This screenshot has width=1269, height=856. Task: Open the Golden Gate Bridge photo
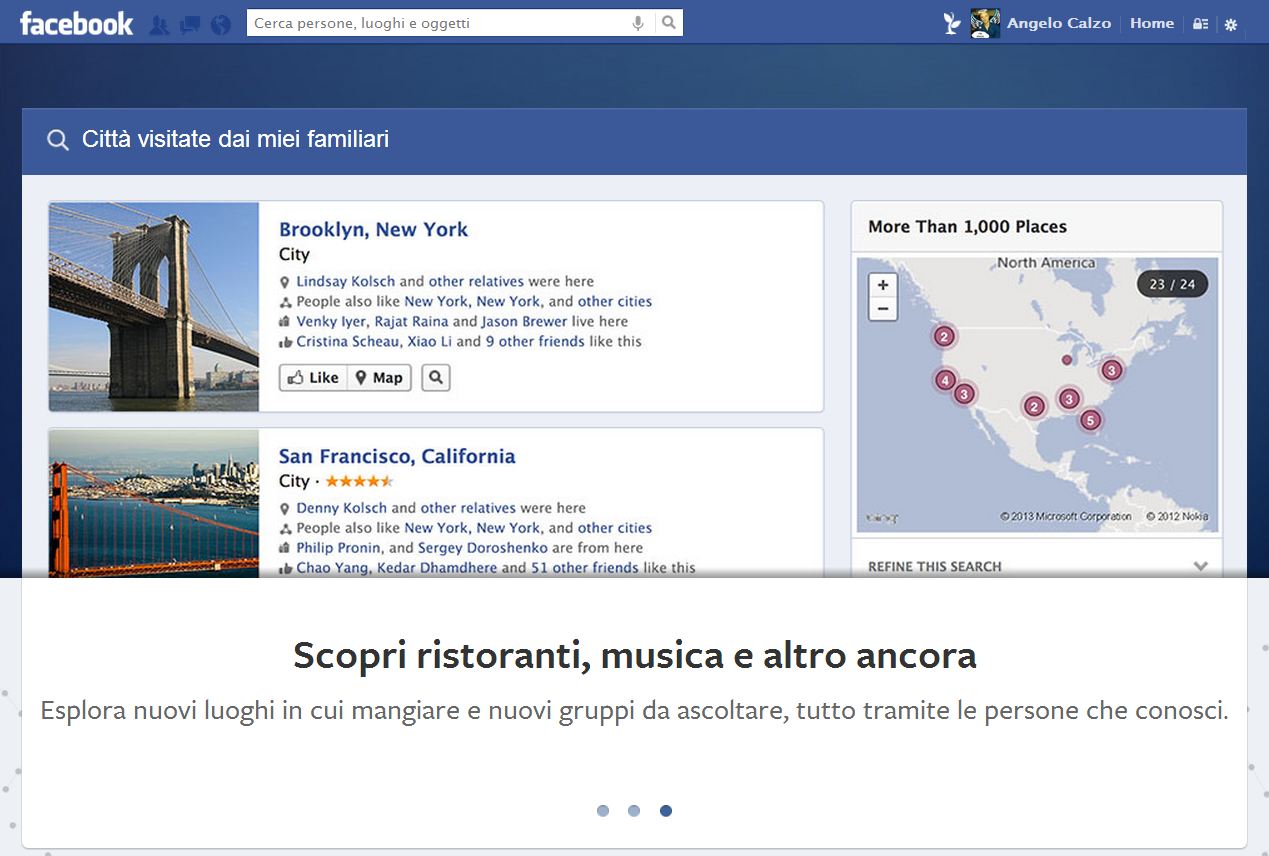154,503
